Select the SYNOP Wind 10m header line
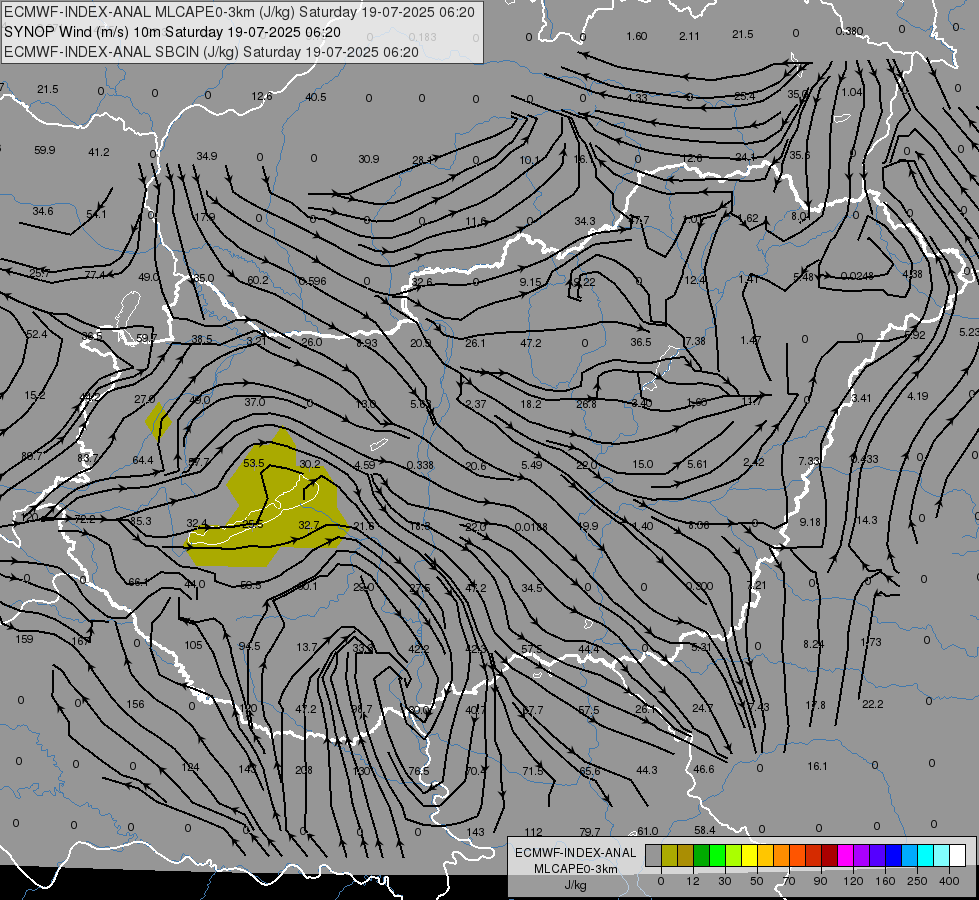The height and width of the screenshot is (900, 979). coord(172,32)
